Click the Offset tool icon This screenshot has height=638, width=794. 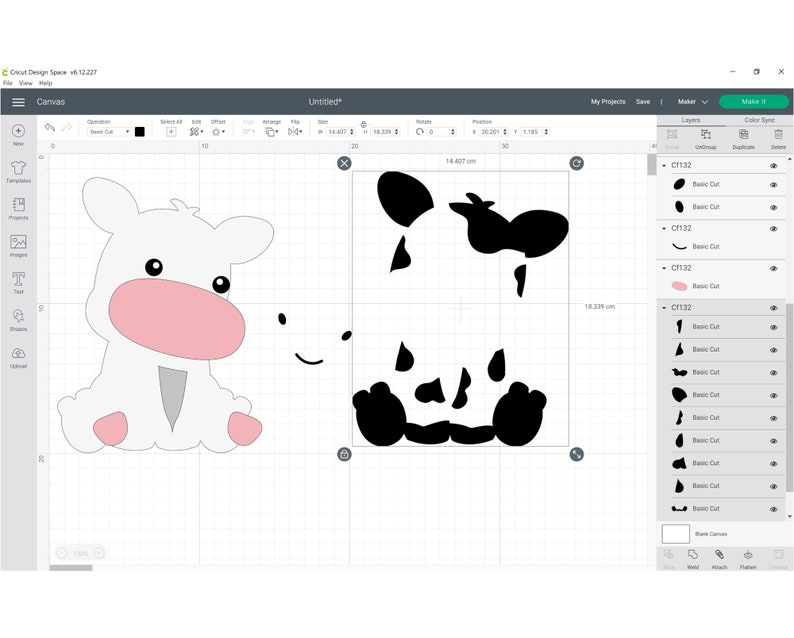tap(218, 132)
